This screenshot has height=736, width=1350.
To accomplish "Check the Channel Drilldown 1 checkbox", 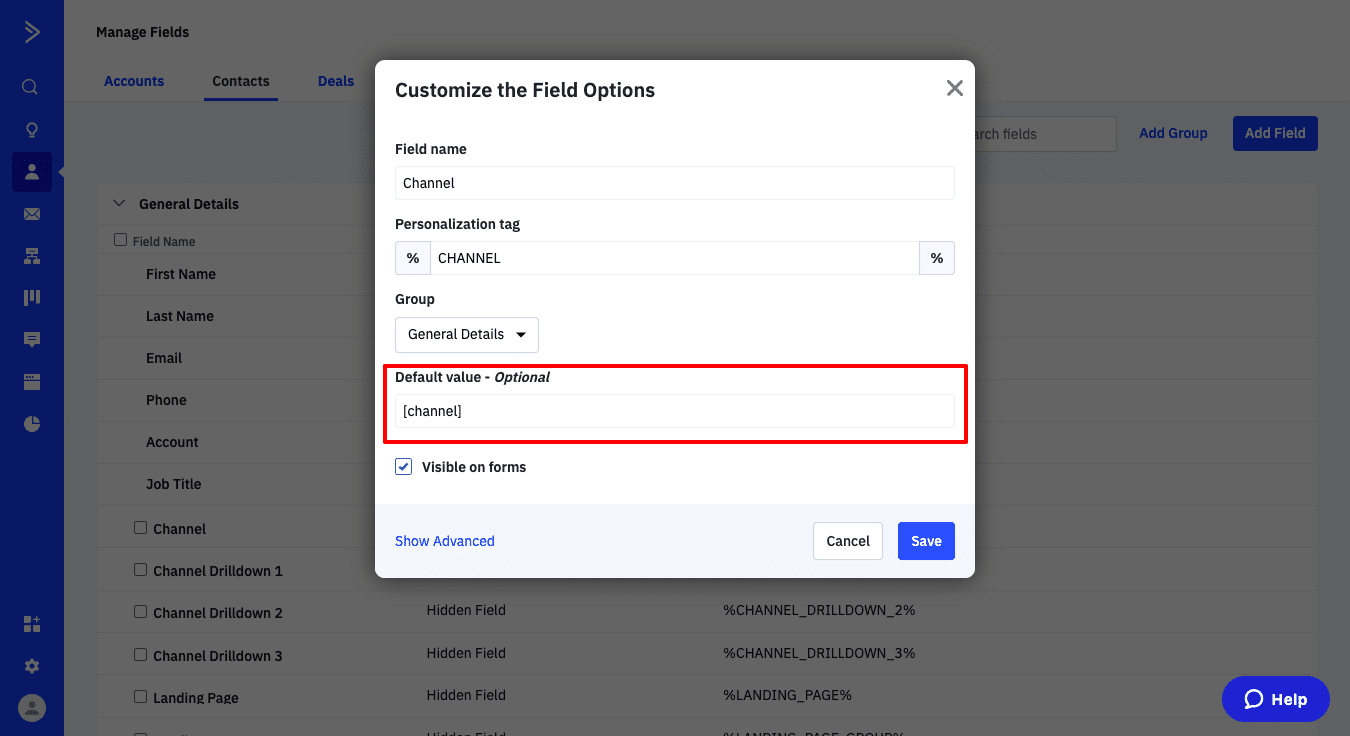I will pos(140,570).
